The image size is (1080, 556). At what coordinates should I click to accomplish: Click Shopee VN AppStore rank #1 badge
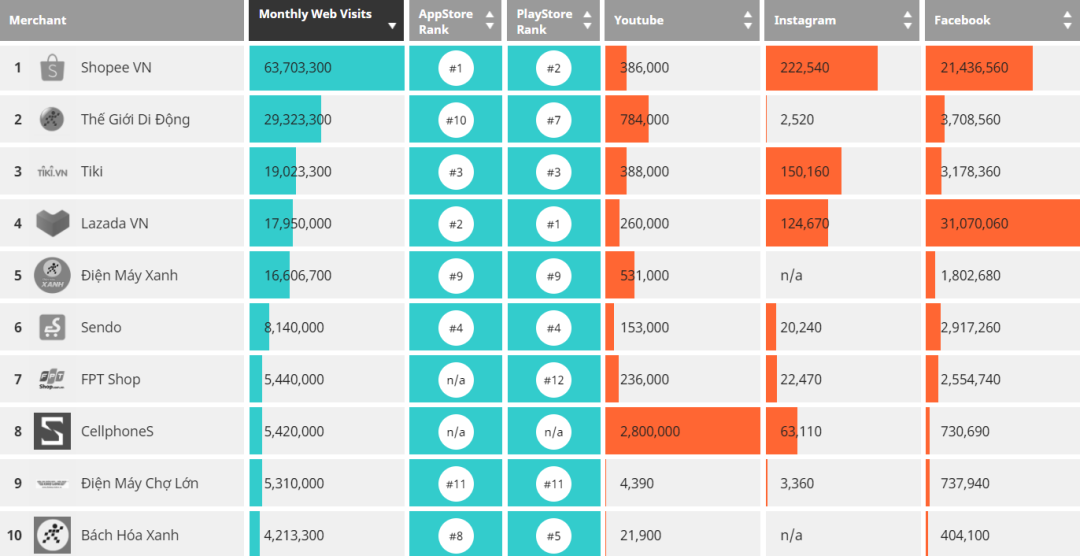point(455,68)
